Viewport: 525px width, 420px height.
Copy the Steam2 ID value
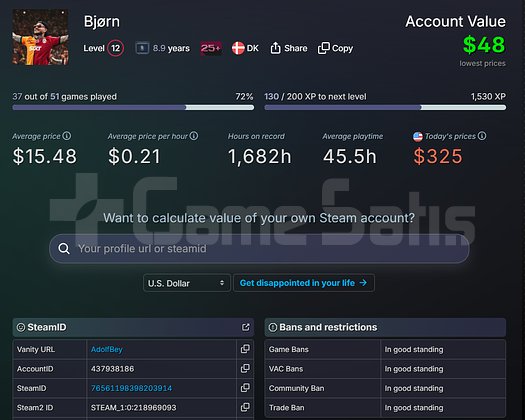pos(245,407)
